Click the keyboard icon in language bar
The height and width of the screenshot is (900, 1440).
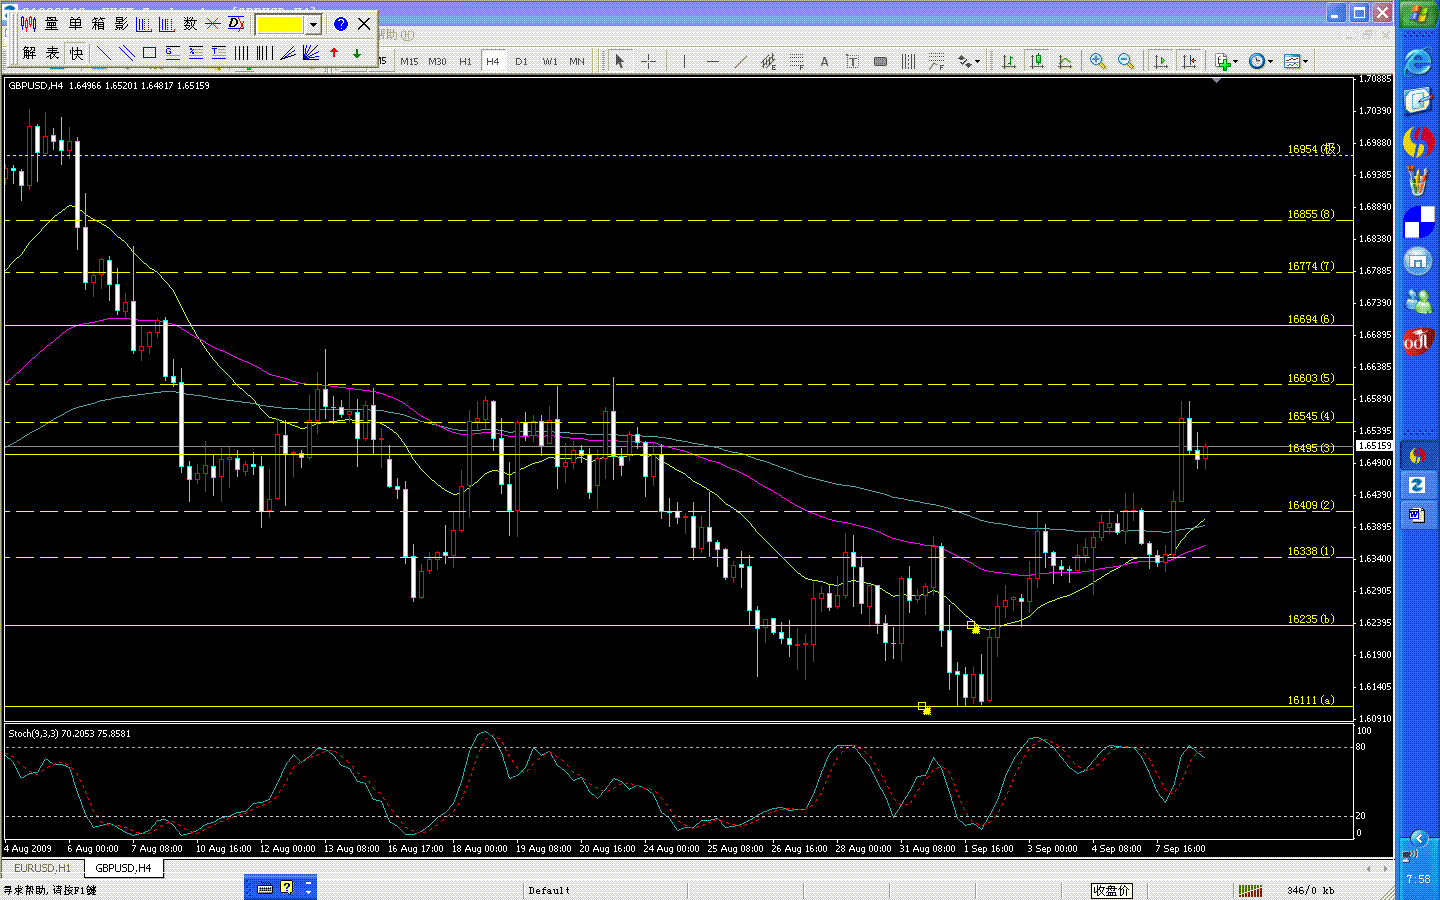point(265,887)
